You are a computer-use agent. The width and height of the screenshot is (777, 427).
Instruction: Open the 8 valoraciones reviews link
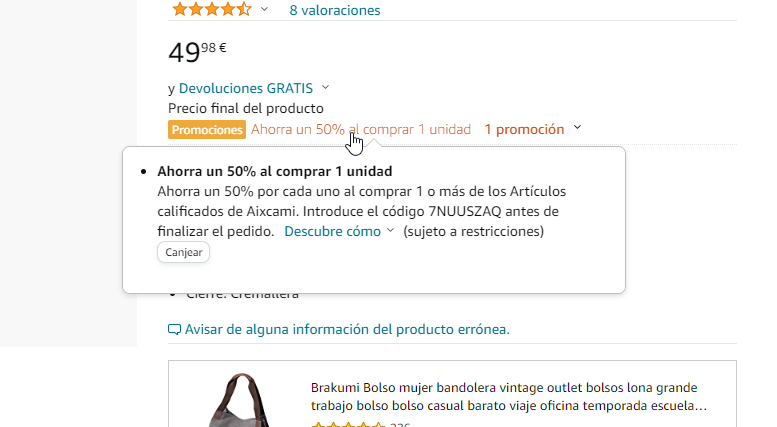point(334,10)
